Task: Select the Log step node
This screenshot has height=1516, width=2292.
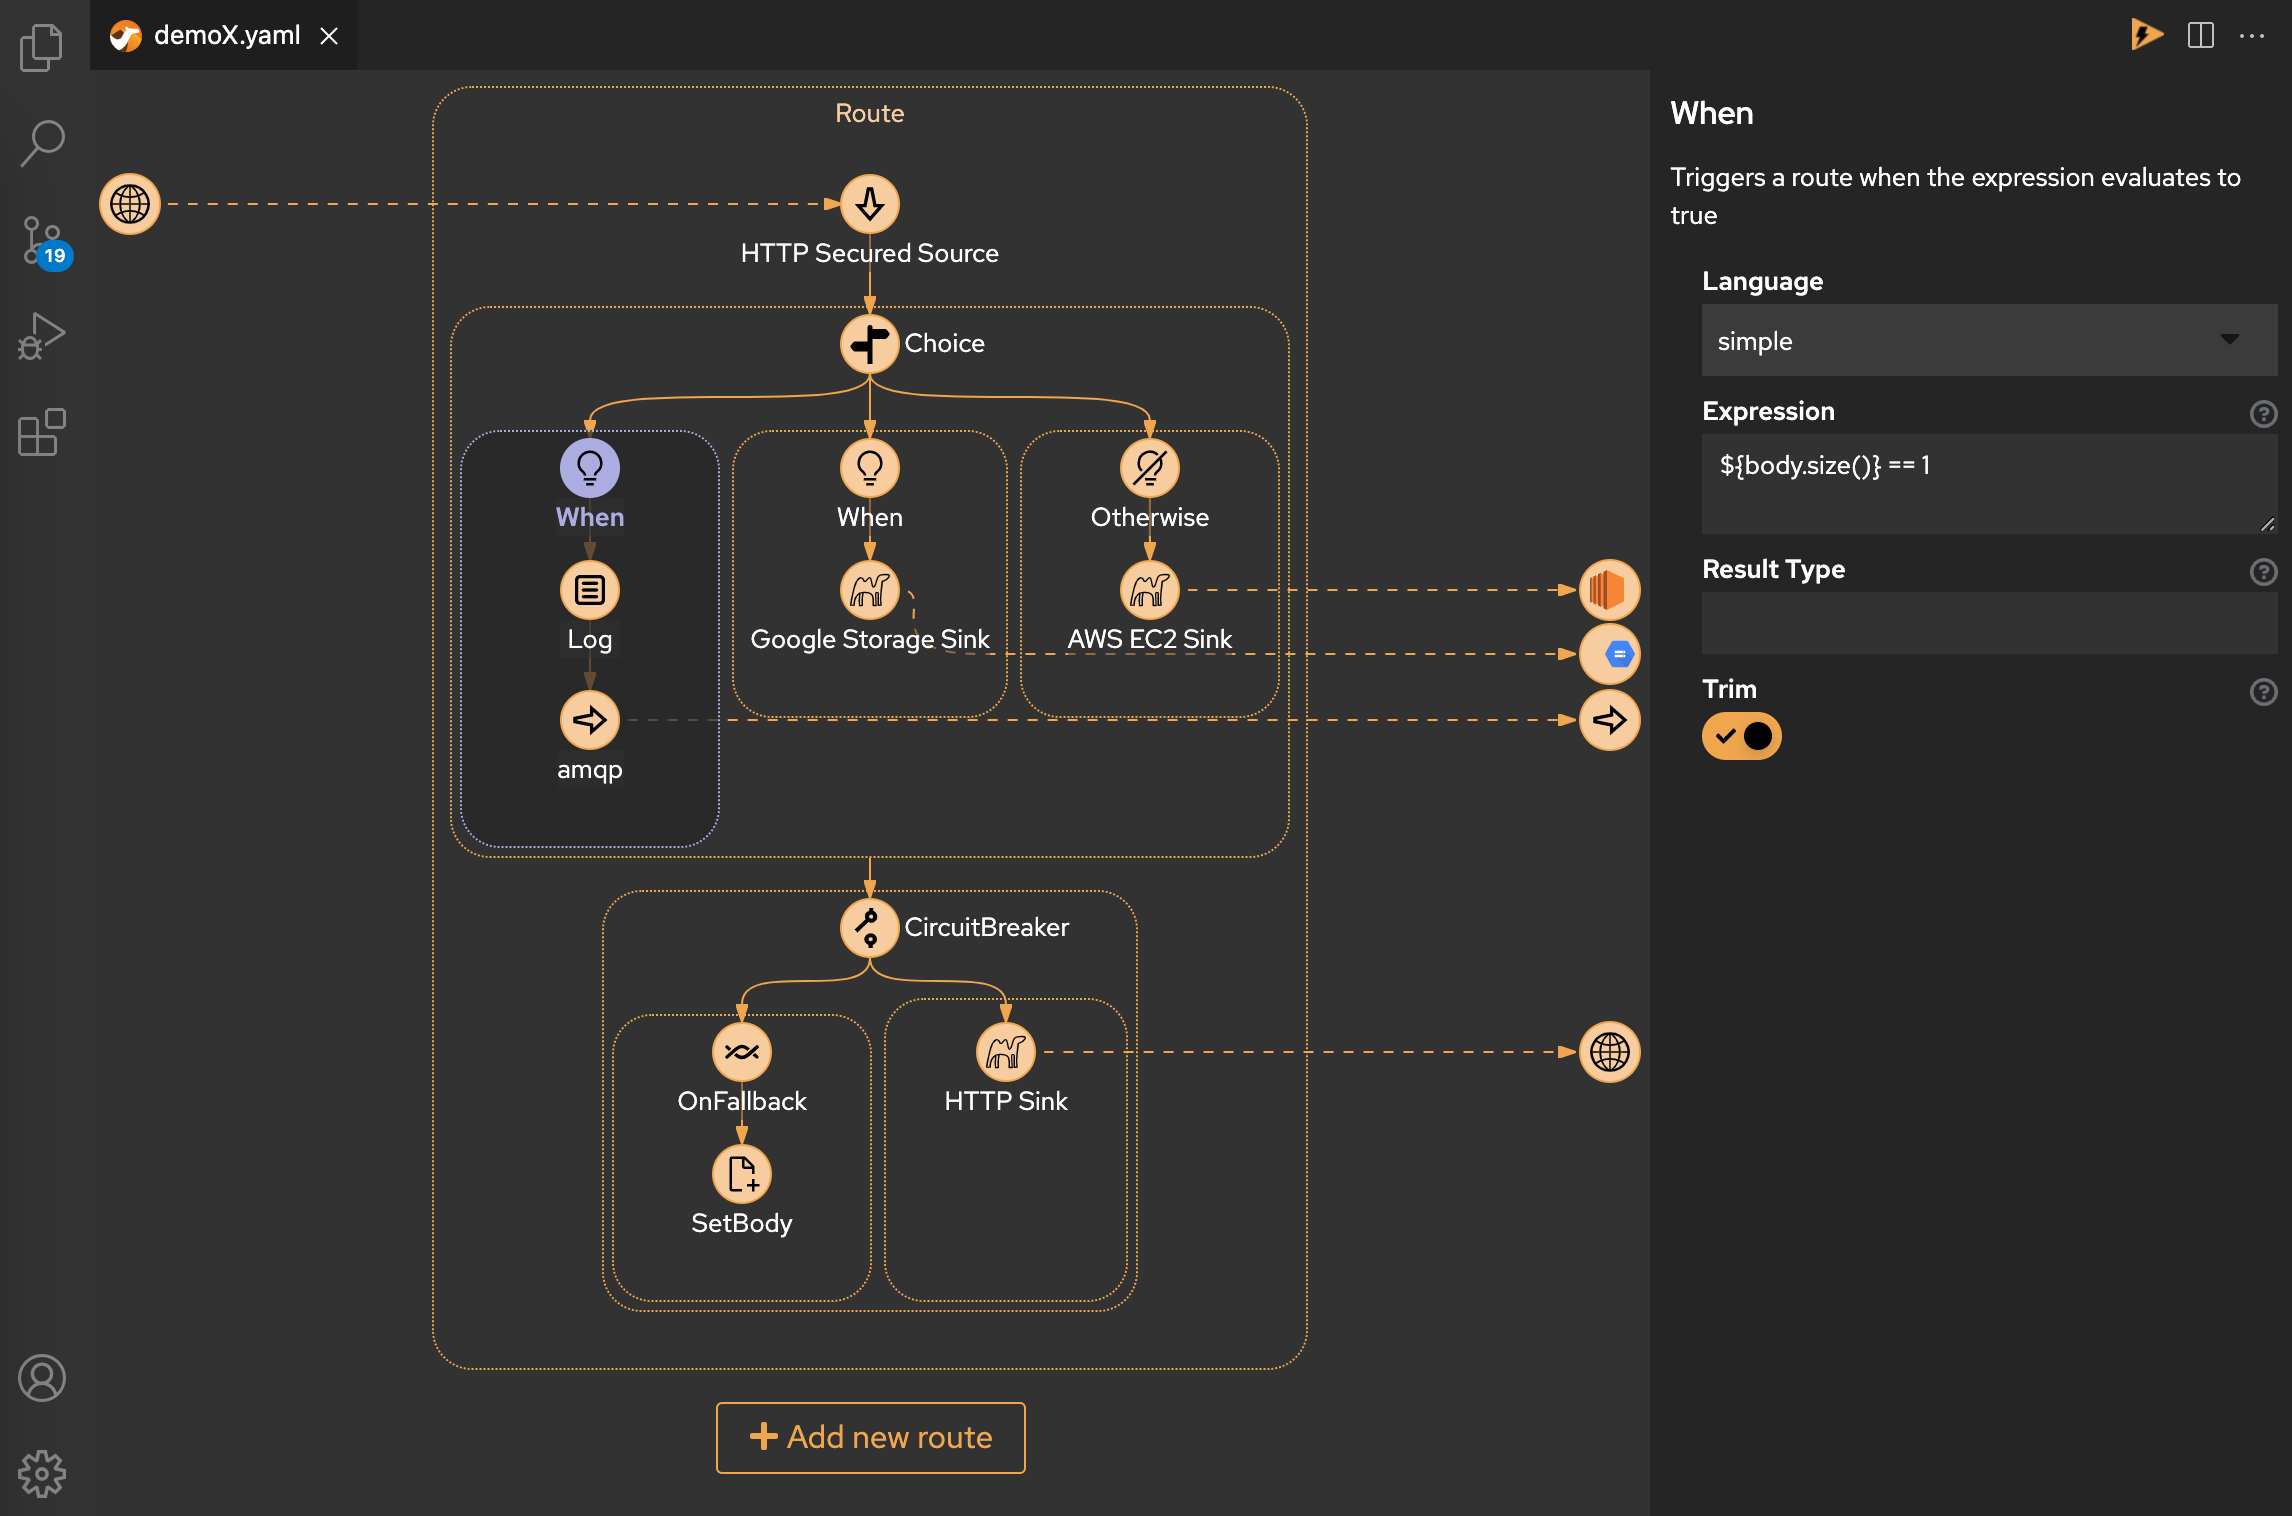Action: [590, 590]
